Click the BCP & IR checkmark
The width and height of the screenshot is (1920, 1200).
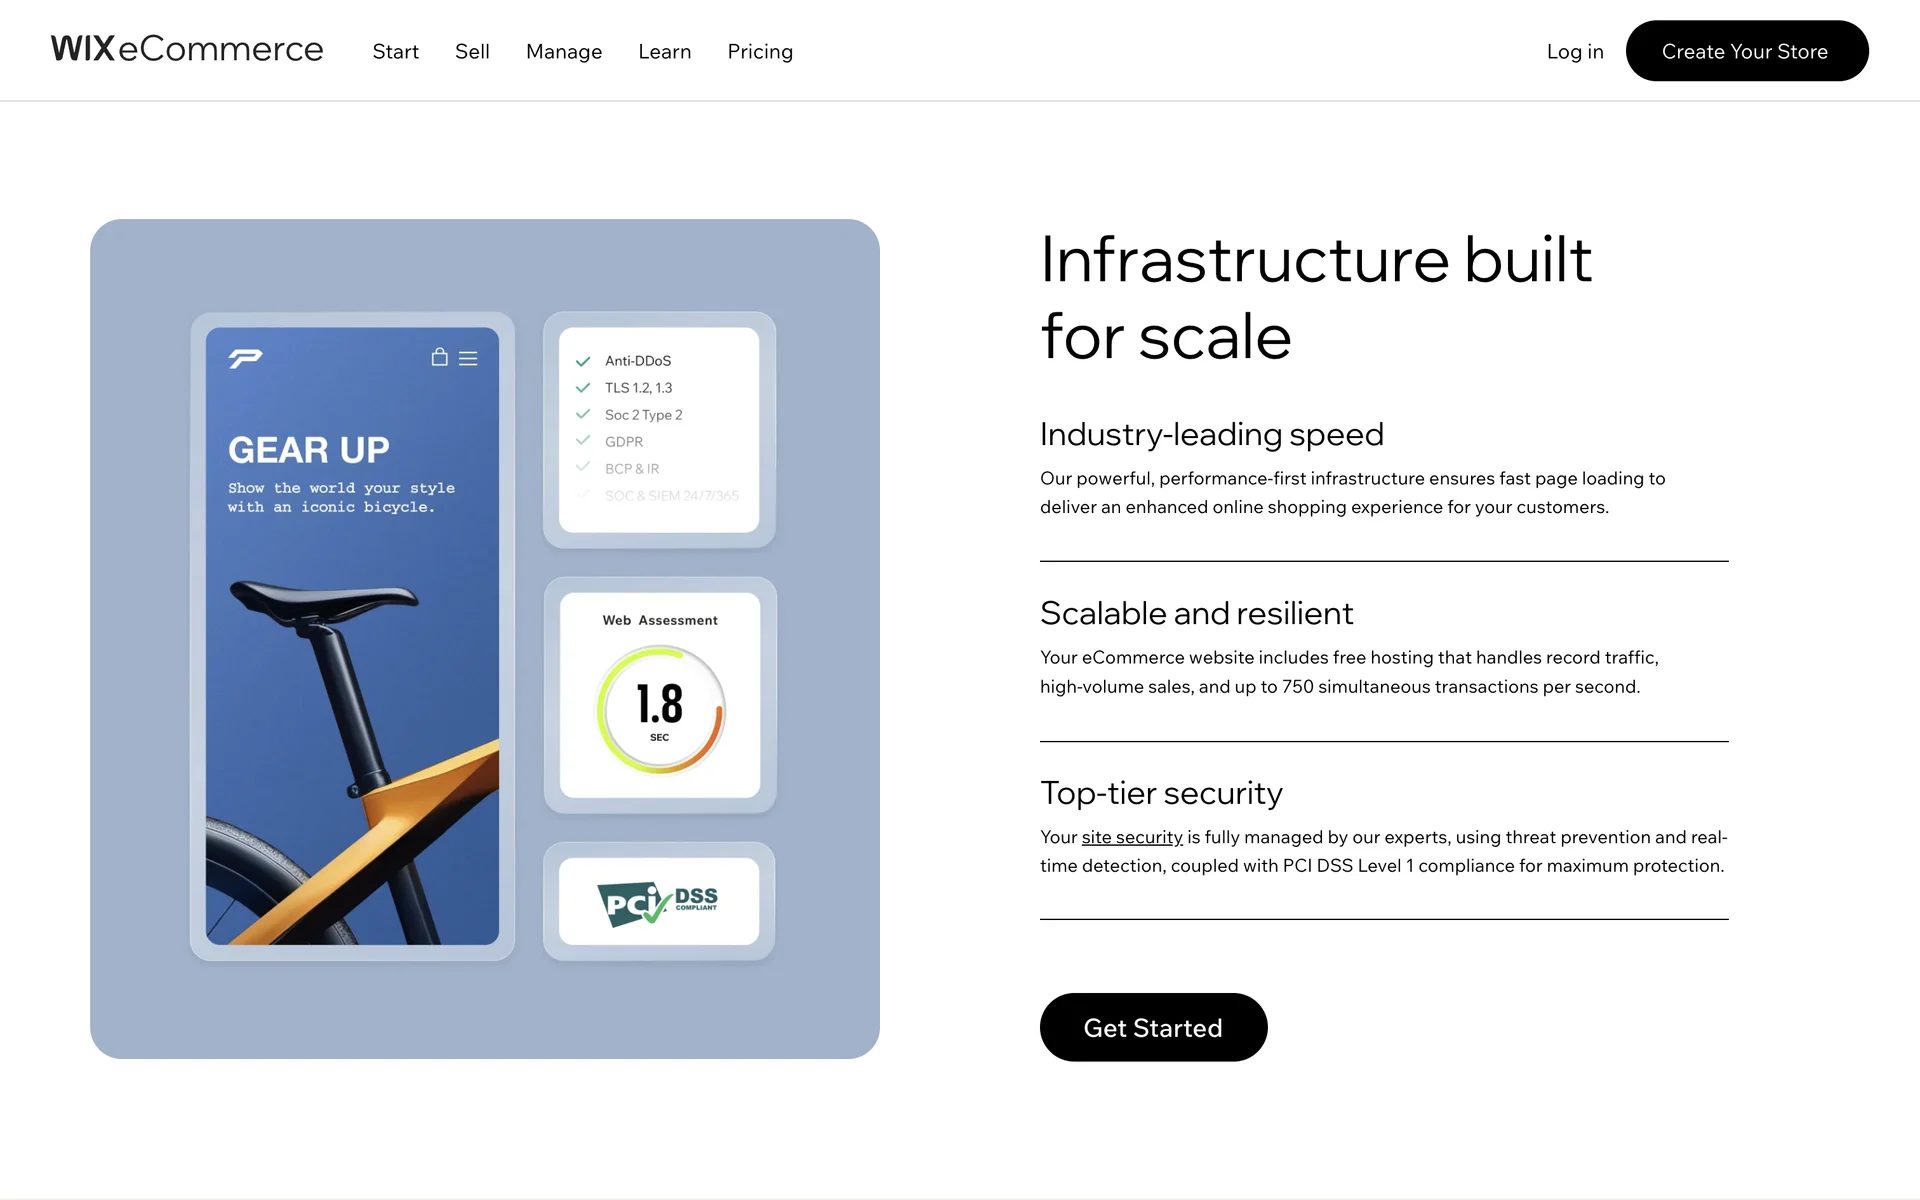pyautogui.click(x=583, y=467)
